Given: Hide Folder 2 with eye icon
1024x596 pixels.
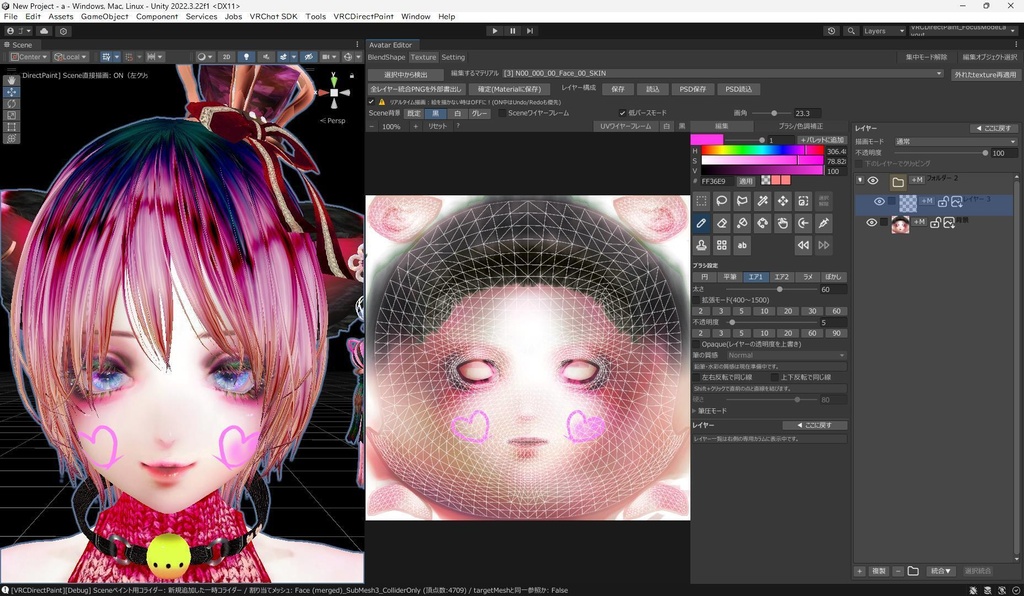Looking at the screenshot, I should point(872,181).
